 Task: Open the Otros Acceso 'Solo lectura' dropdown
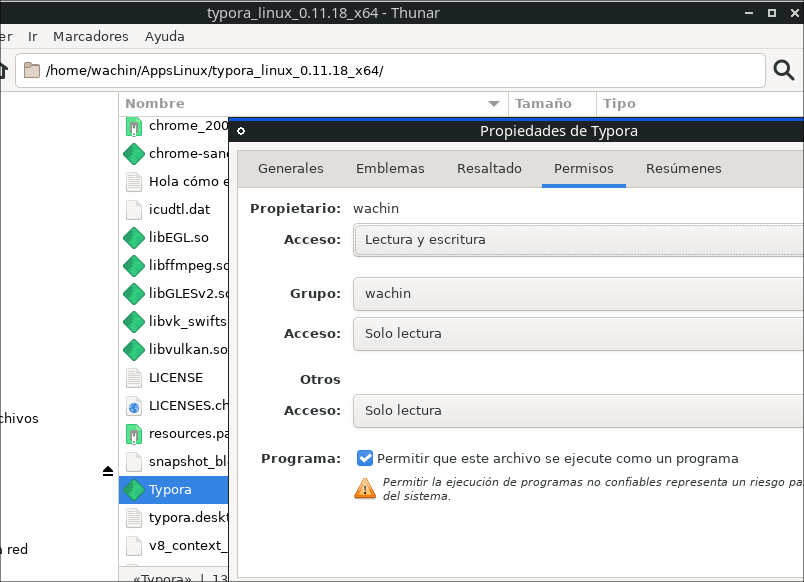[578, 411]
